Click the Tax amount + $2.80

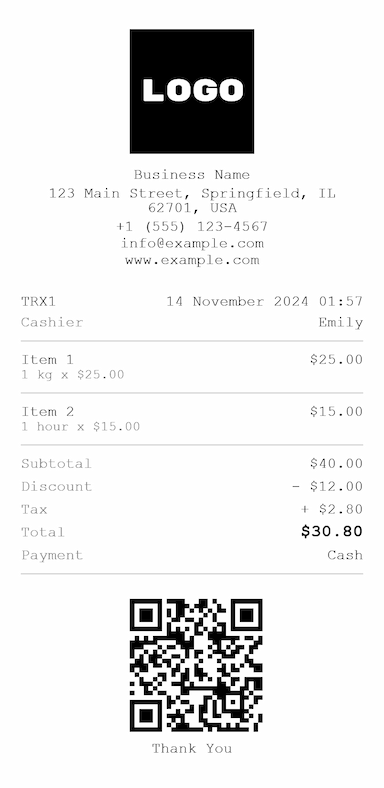(332, 510)
